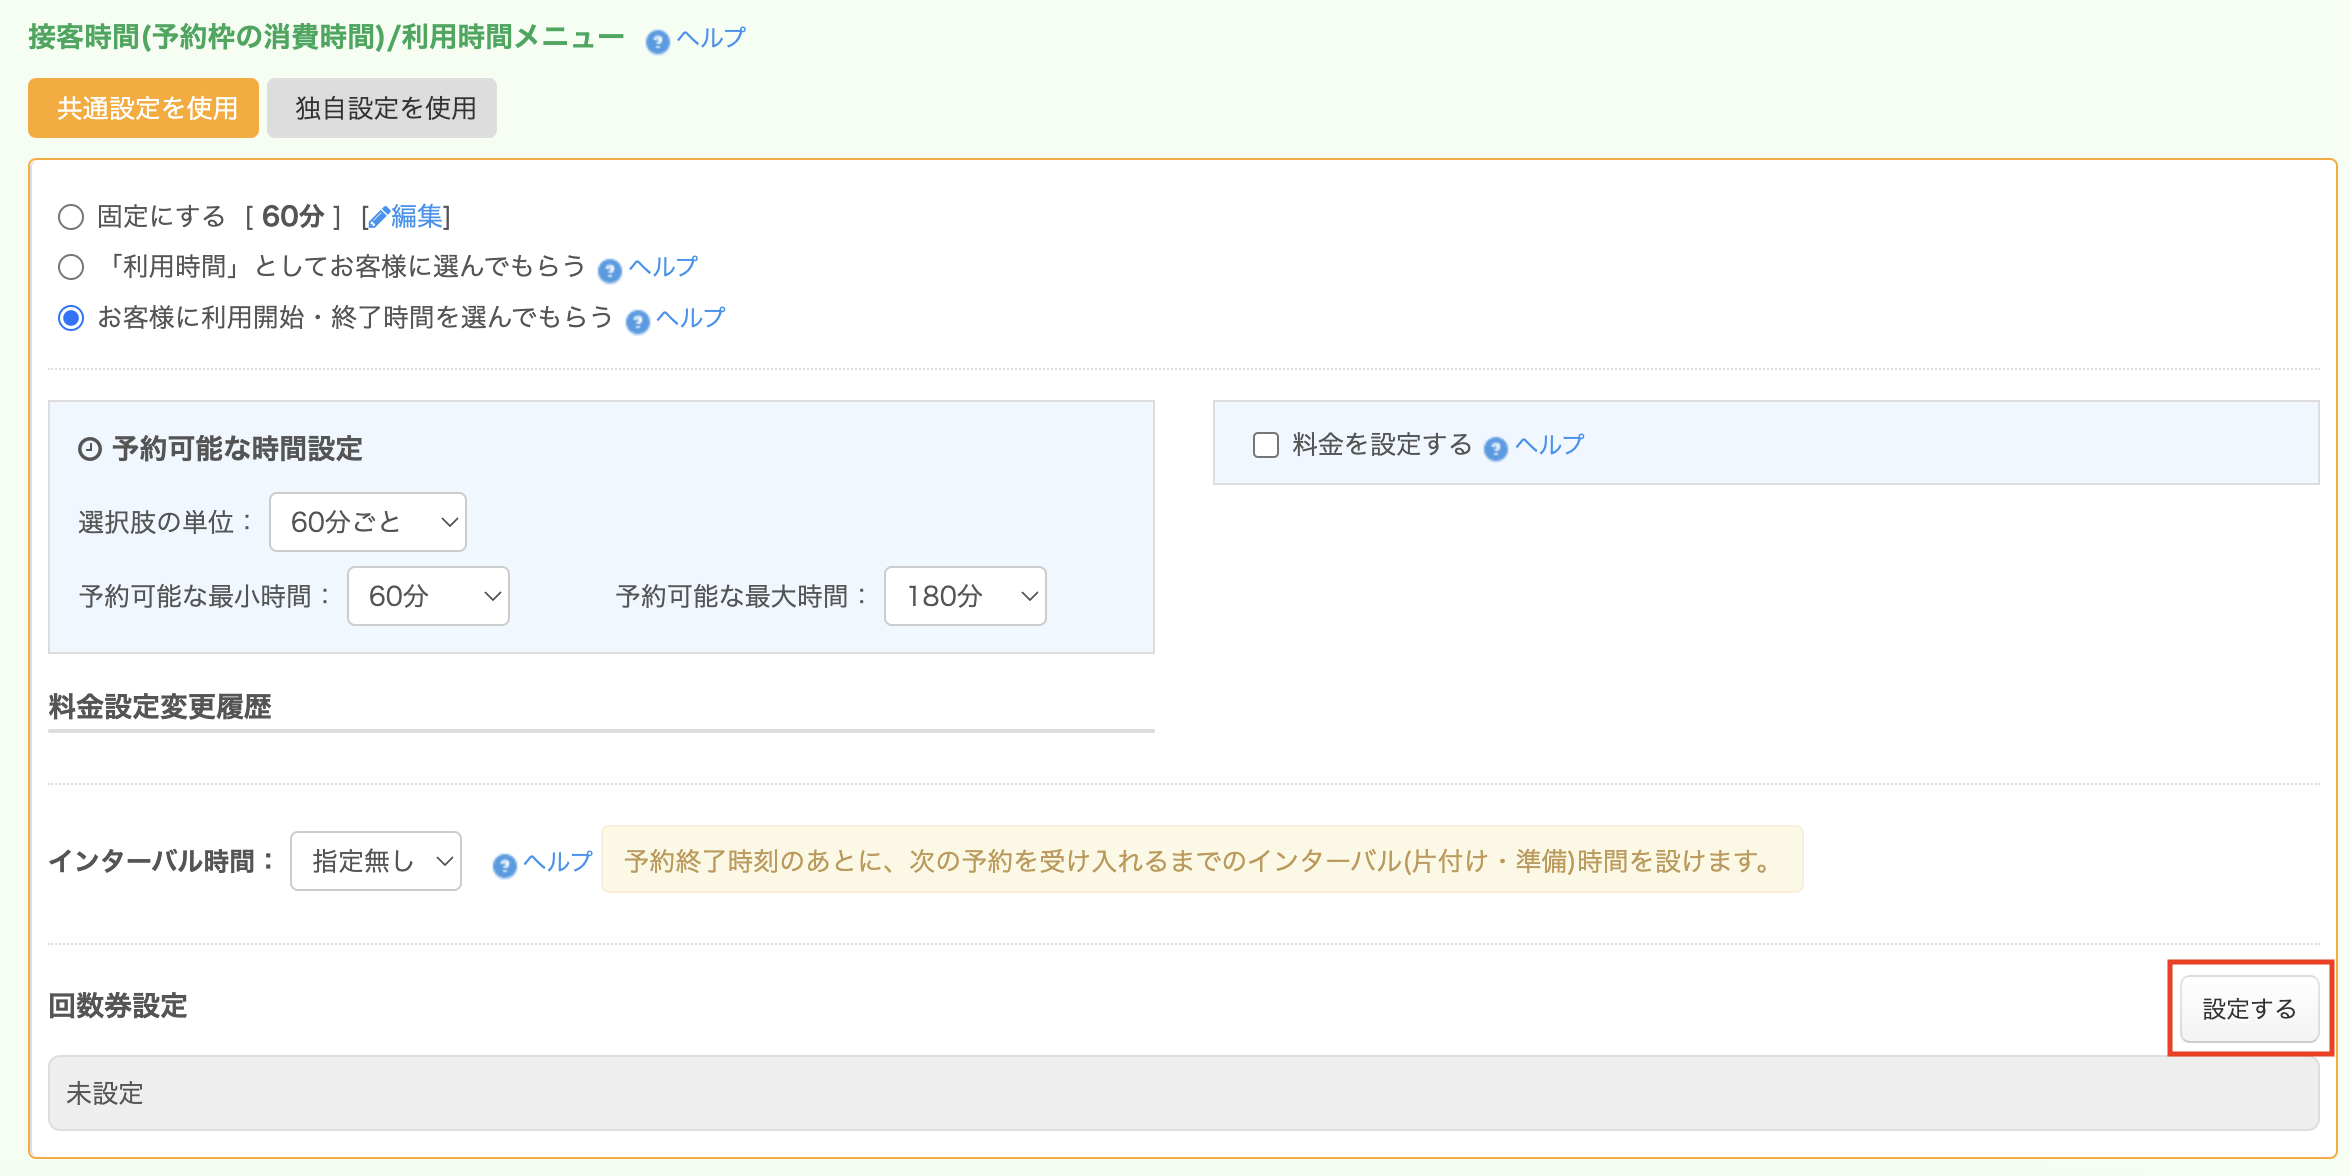The image size is (2350, 1176).
Task: Switch to 共通設定を使用 tab
Action: (144, 108)
